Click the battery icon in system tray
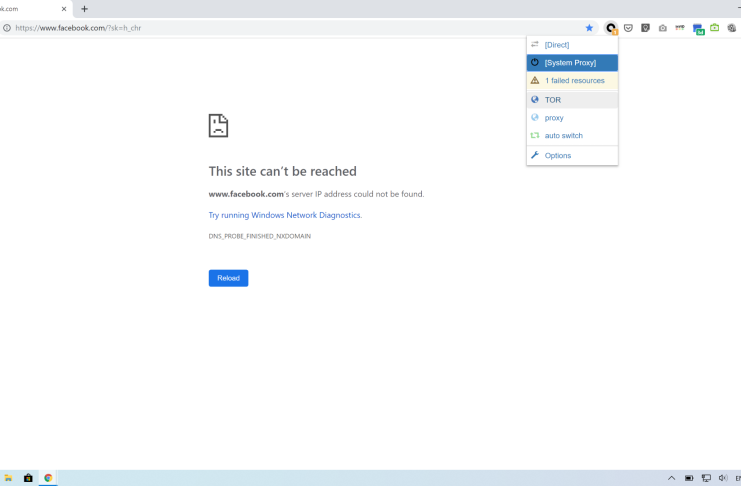Screen dimensions: 741x486 [x=689, y=478]
